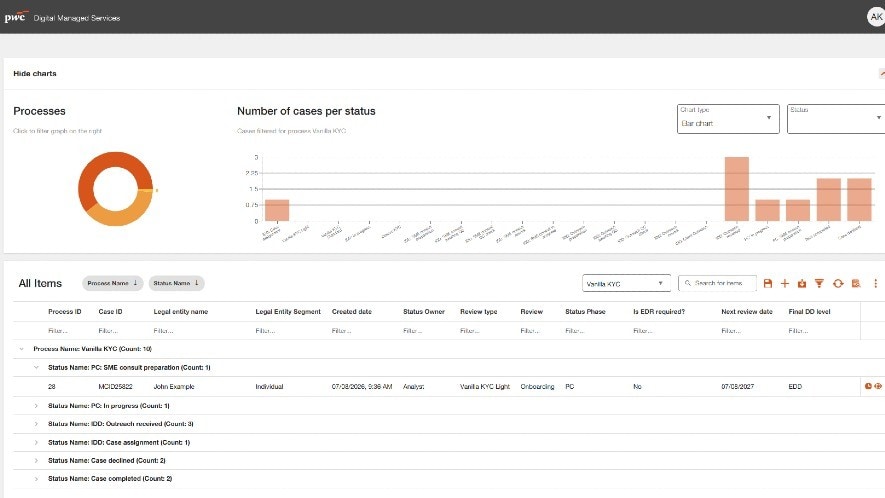The image size is (885, 498).
Task: Click the eye view icon in John Example row
Action: point(878,386)
